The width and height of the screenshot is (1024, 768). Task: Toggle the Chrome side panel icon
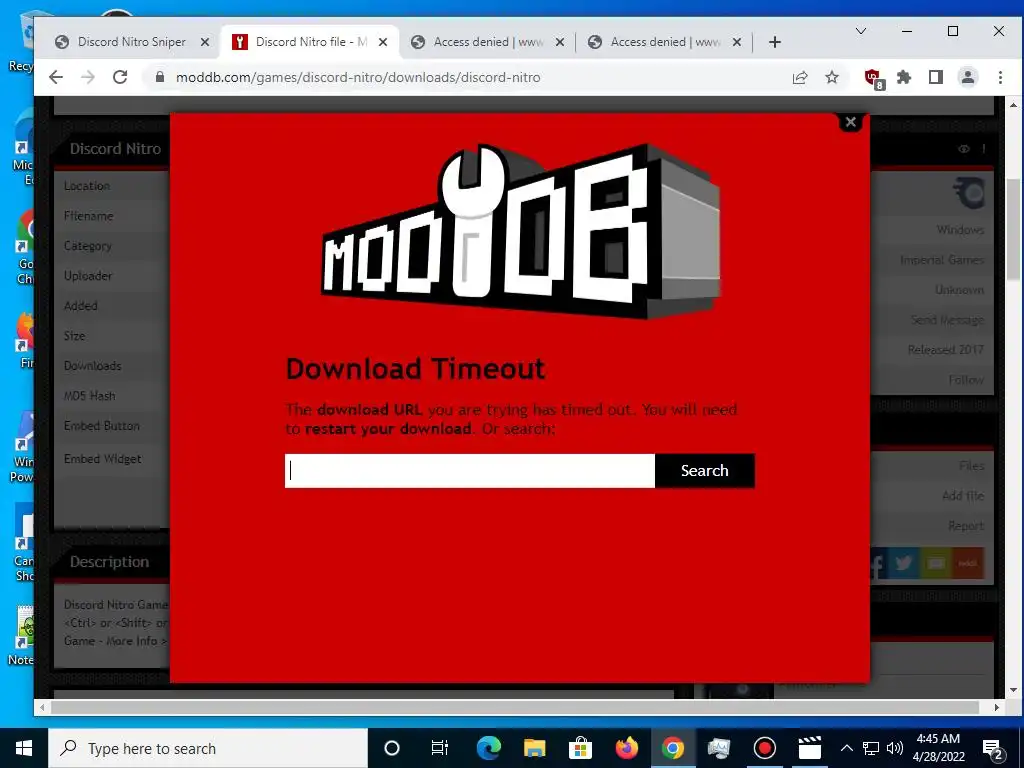click(936, 78)
